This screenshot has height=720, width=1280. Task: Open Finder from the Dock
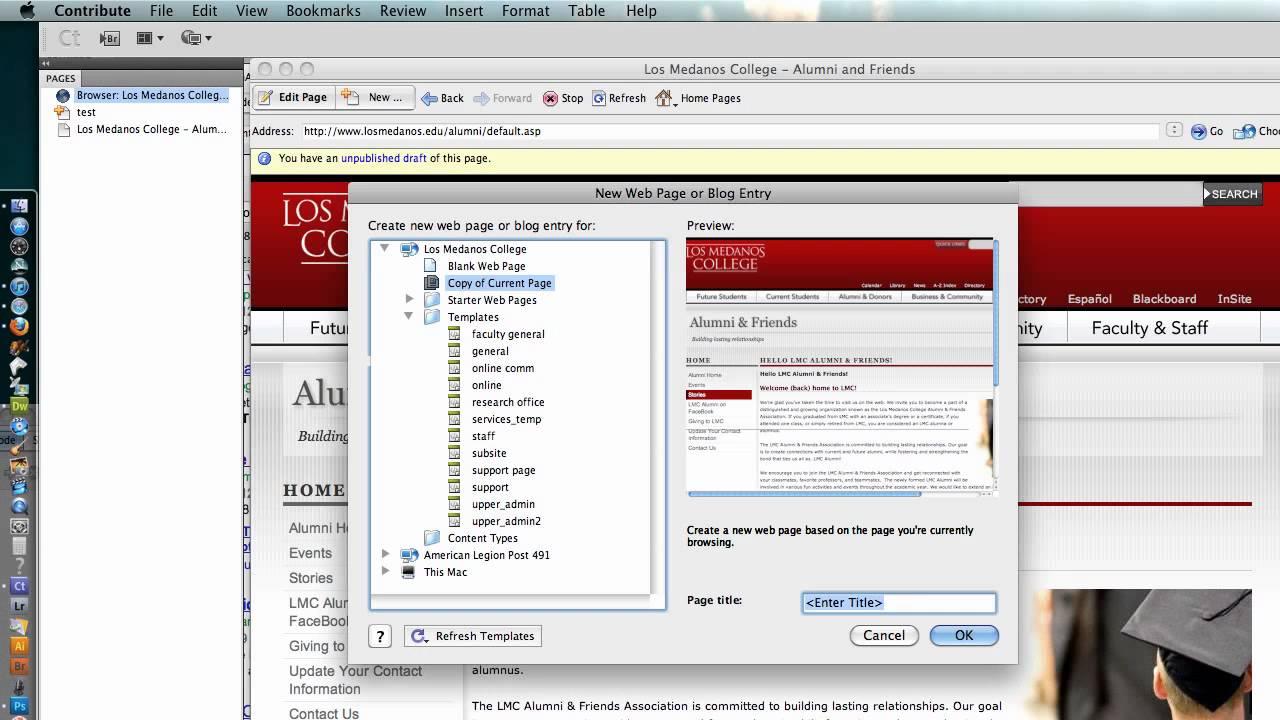(19, 206)
